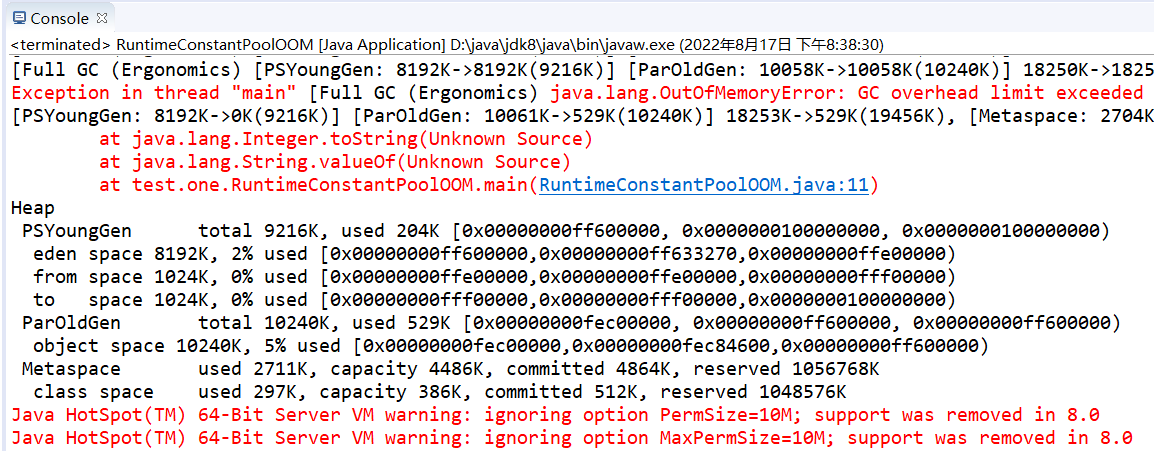Click the terminated RuntimeConstantPoolOOM launch description line
The height and width of the screenshot is (451, 1154).
446,45
